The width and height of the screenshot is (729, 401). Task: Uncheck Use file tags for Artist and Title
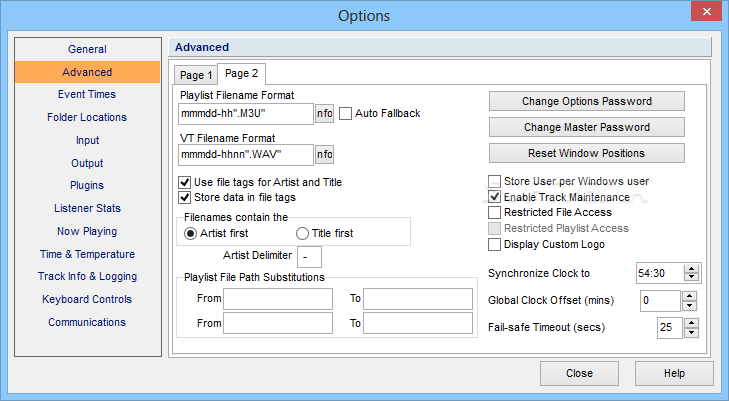185,182
